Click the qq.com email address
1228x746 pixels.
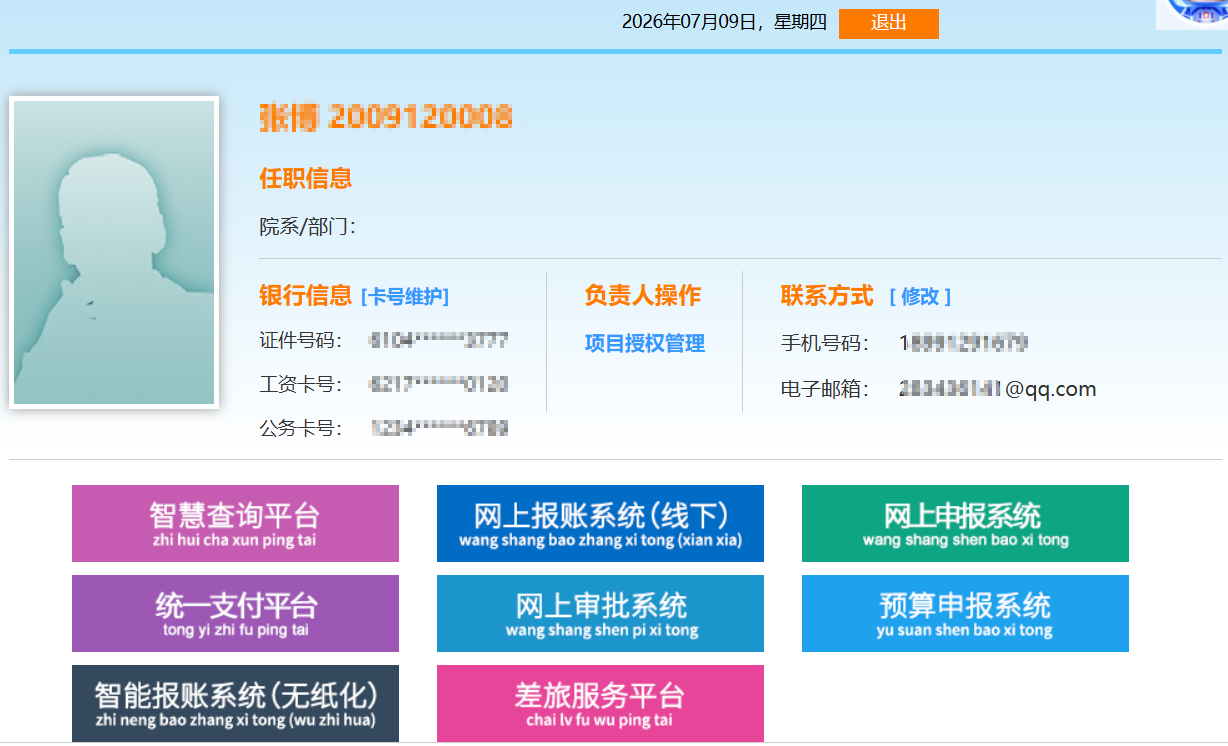tap(998, 390)
